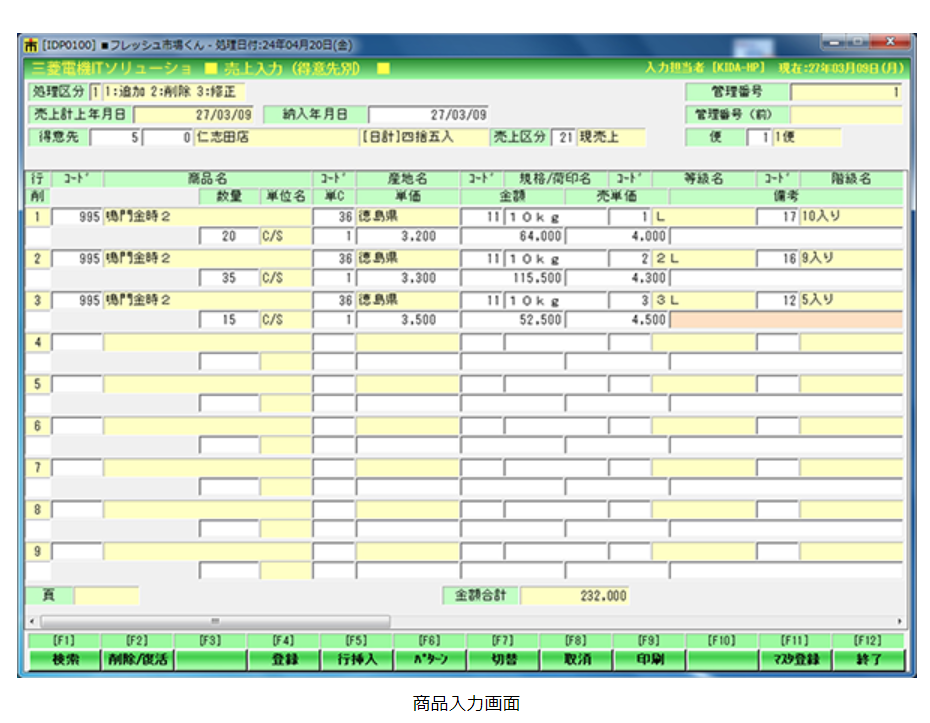Click the 納入年月日 delivery date field
This screenshot has width=930, height=723.
click(x=428, y=115)
